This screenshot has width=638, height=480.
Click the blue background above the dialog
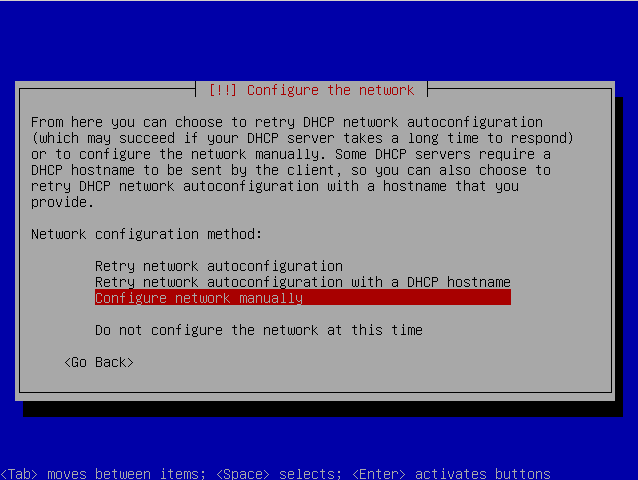[319, 41]
